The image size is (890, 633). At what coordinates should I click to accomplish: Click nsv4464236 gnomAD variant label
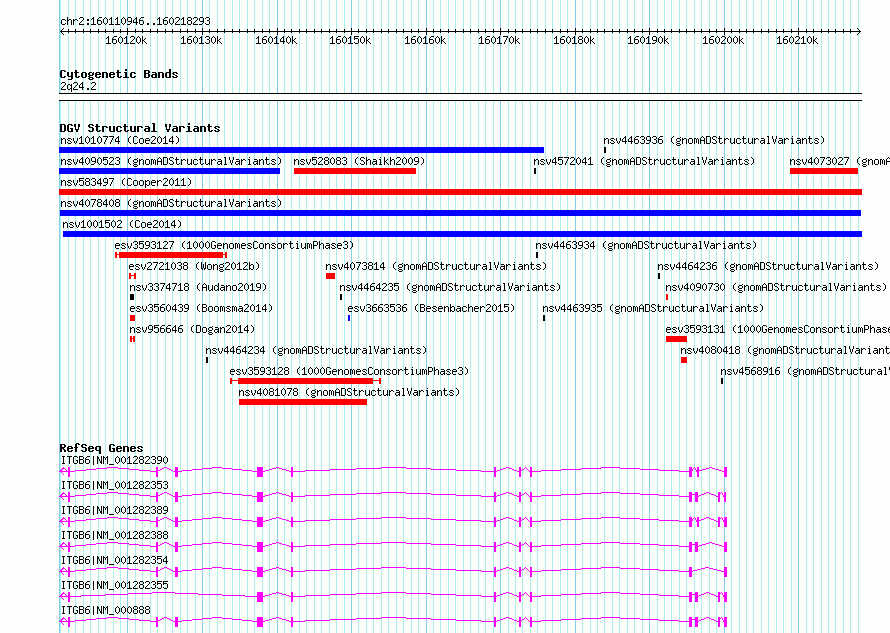click(x=769, y=266)
